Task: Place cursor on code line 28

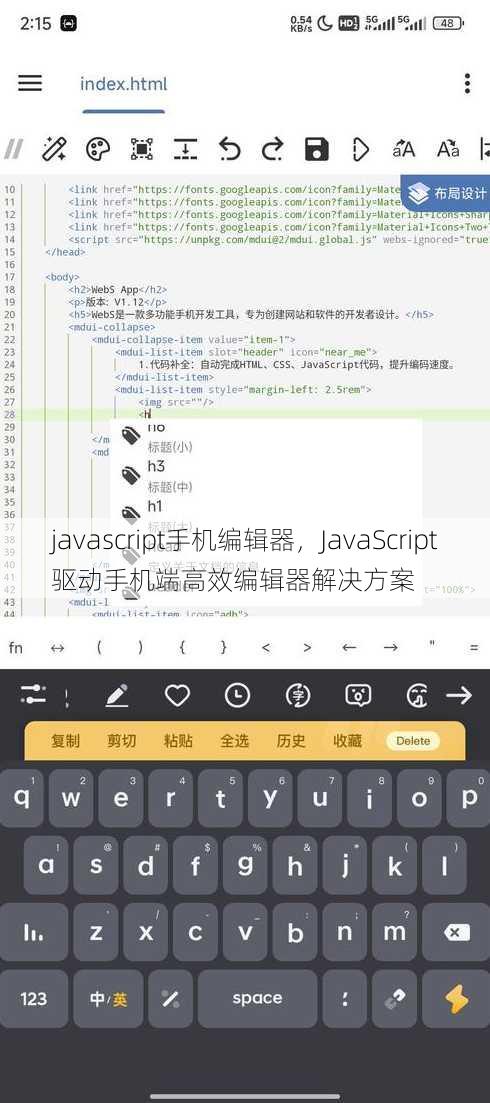Action: click(x=245, y=414)
